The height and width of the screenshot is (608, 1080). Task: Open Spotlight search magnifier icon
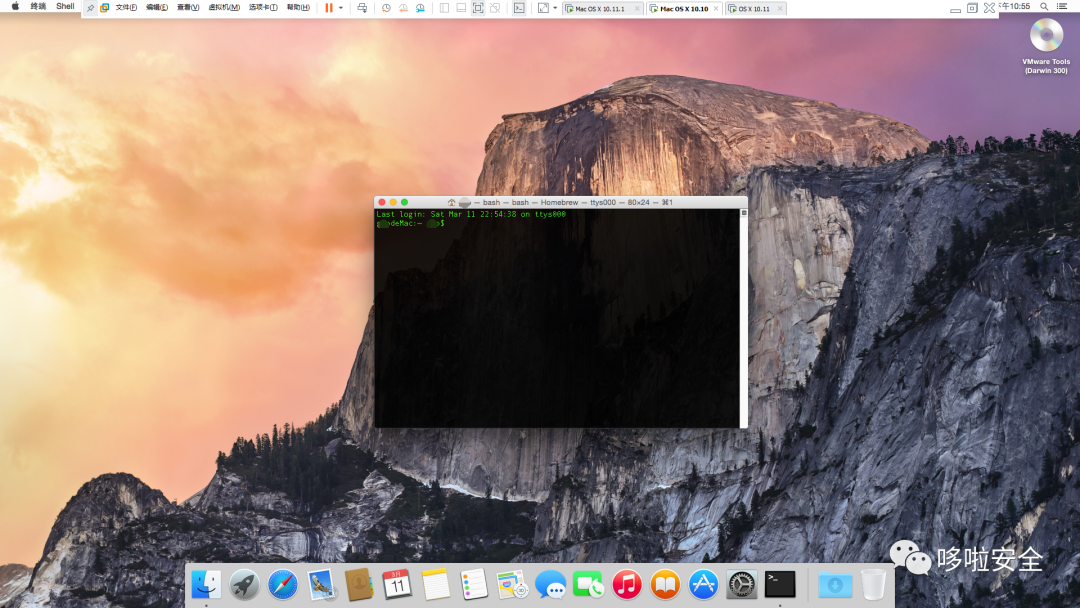tap(1044, 6)
